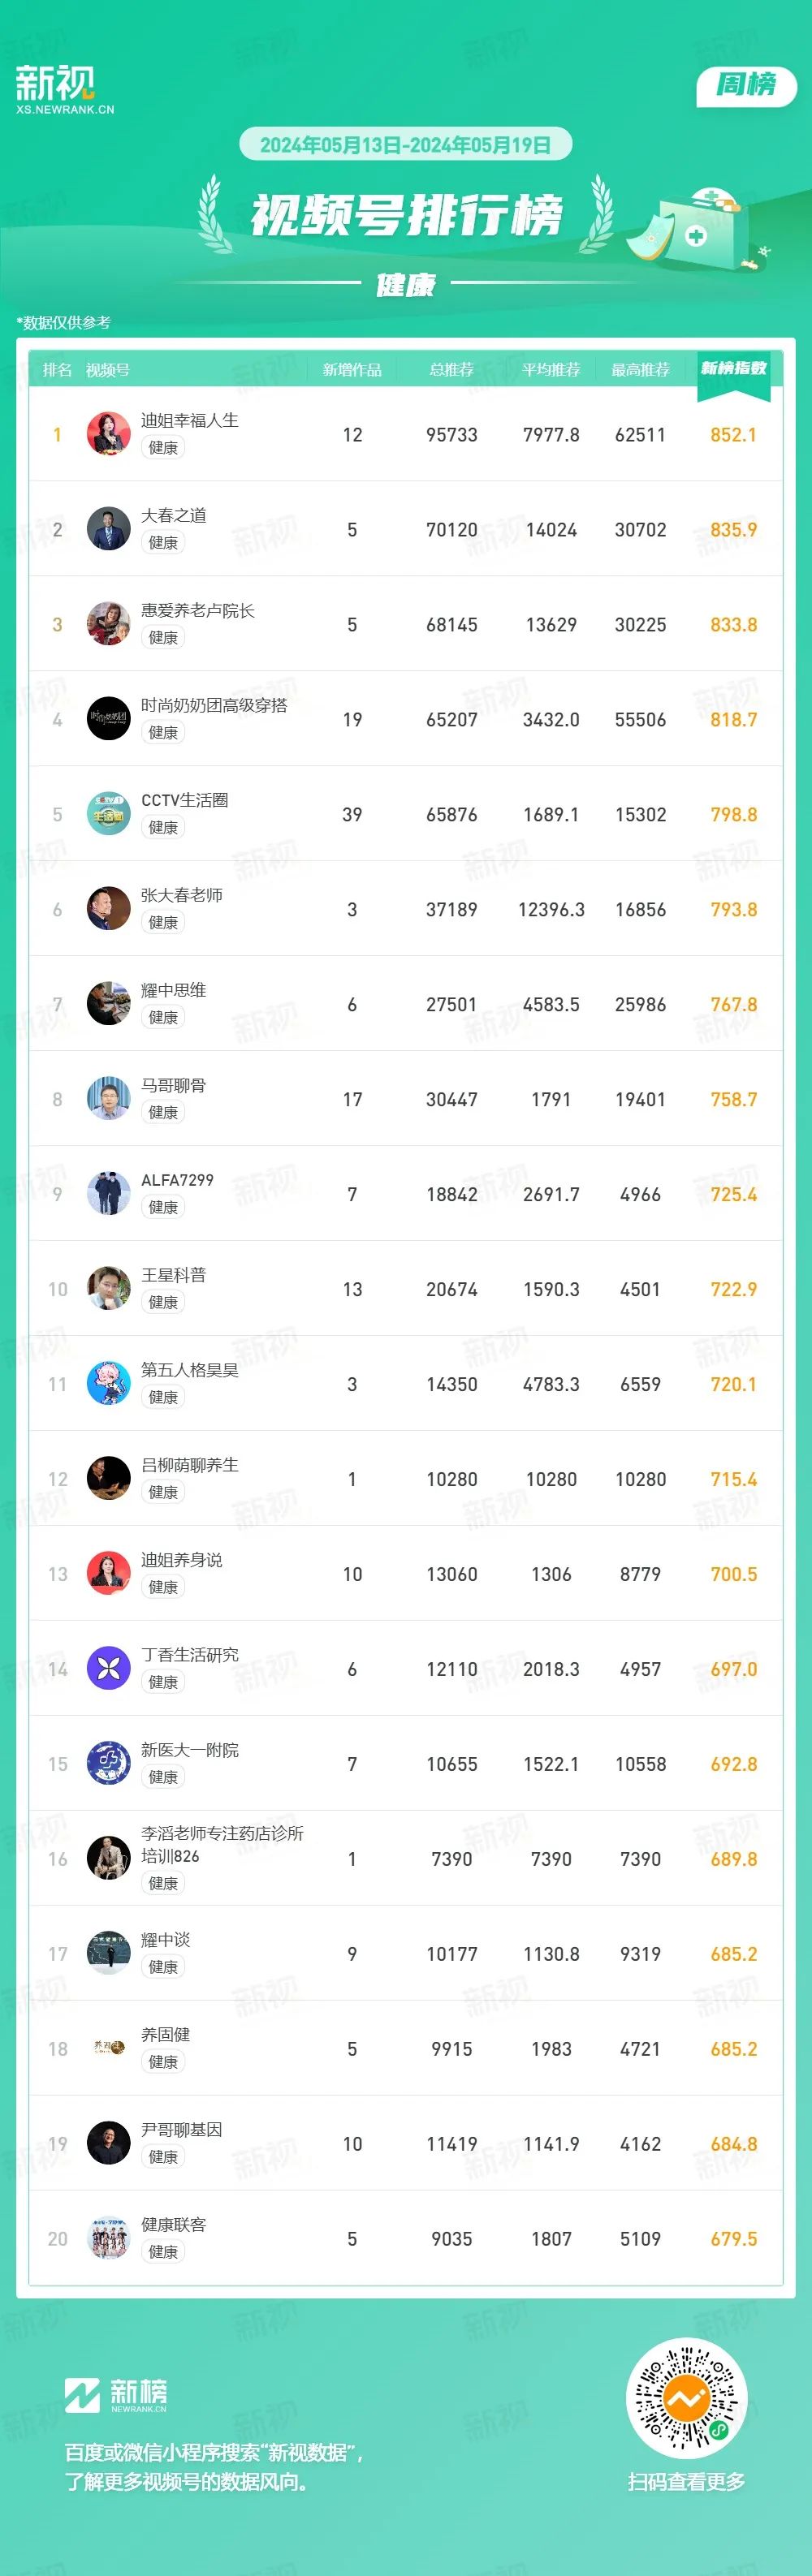Click the CCTV生活圈 account icon
Screen dimensions: 812x2576
(109, 814)
